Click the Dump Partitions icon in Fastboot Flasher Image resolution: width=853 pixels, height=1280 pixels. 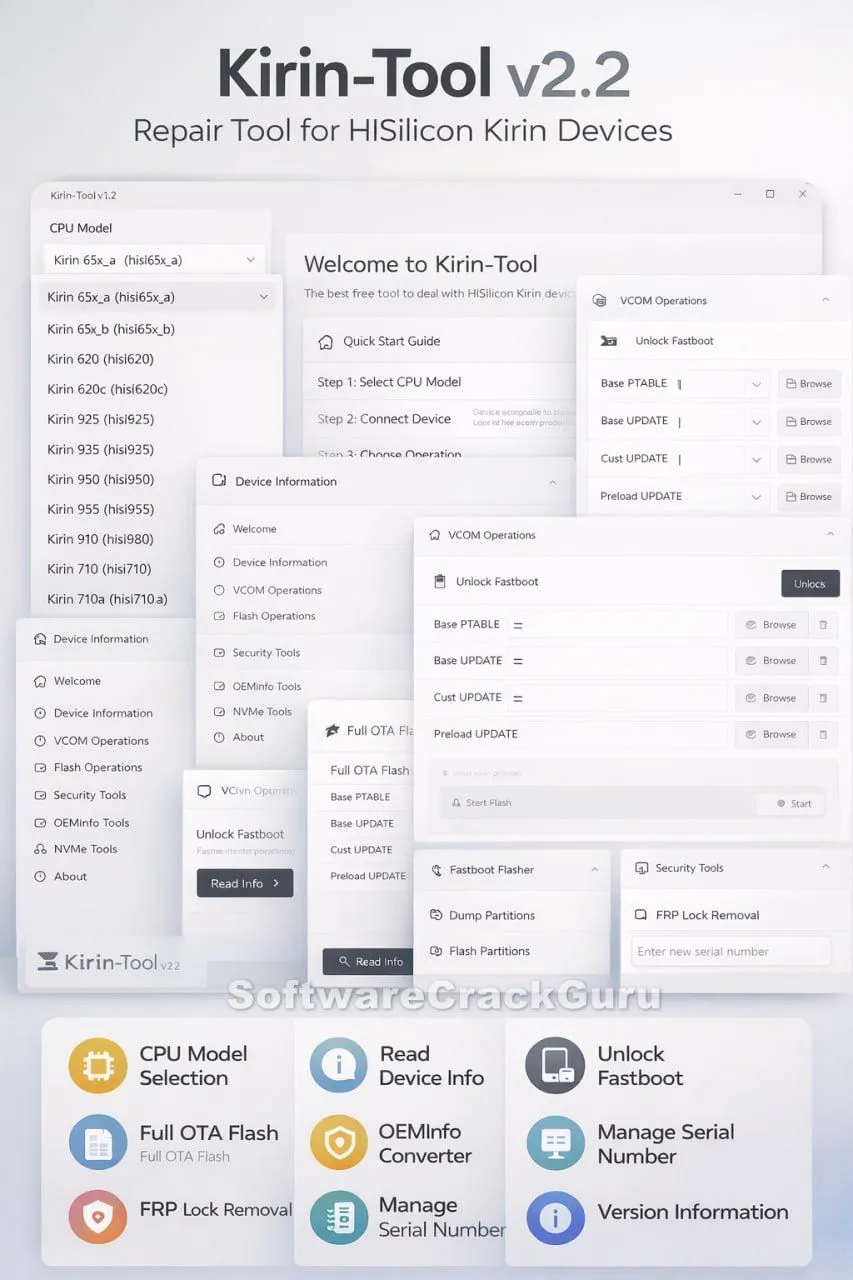(437, 915)
